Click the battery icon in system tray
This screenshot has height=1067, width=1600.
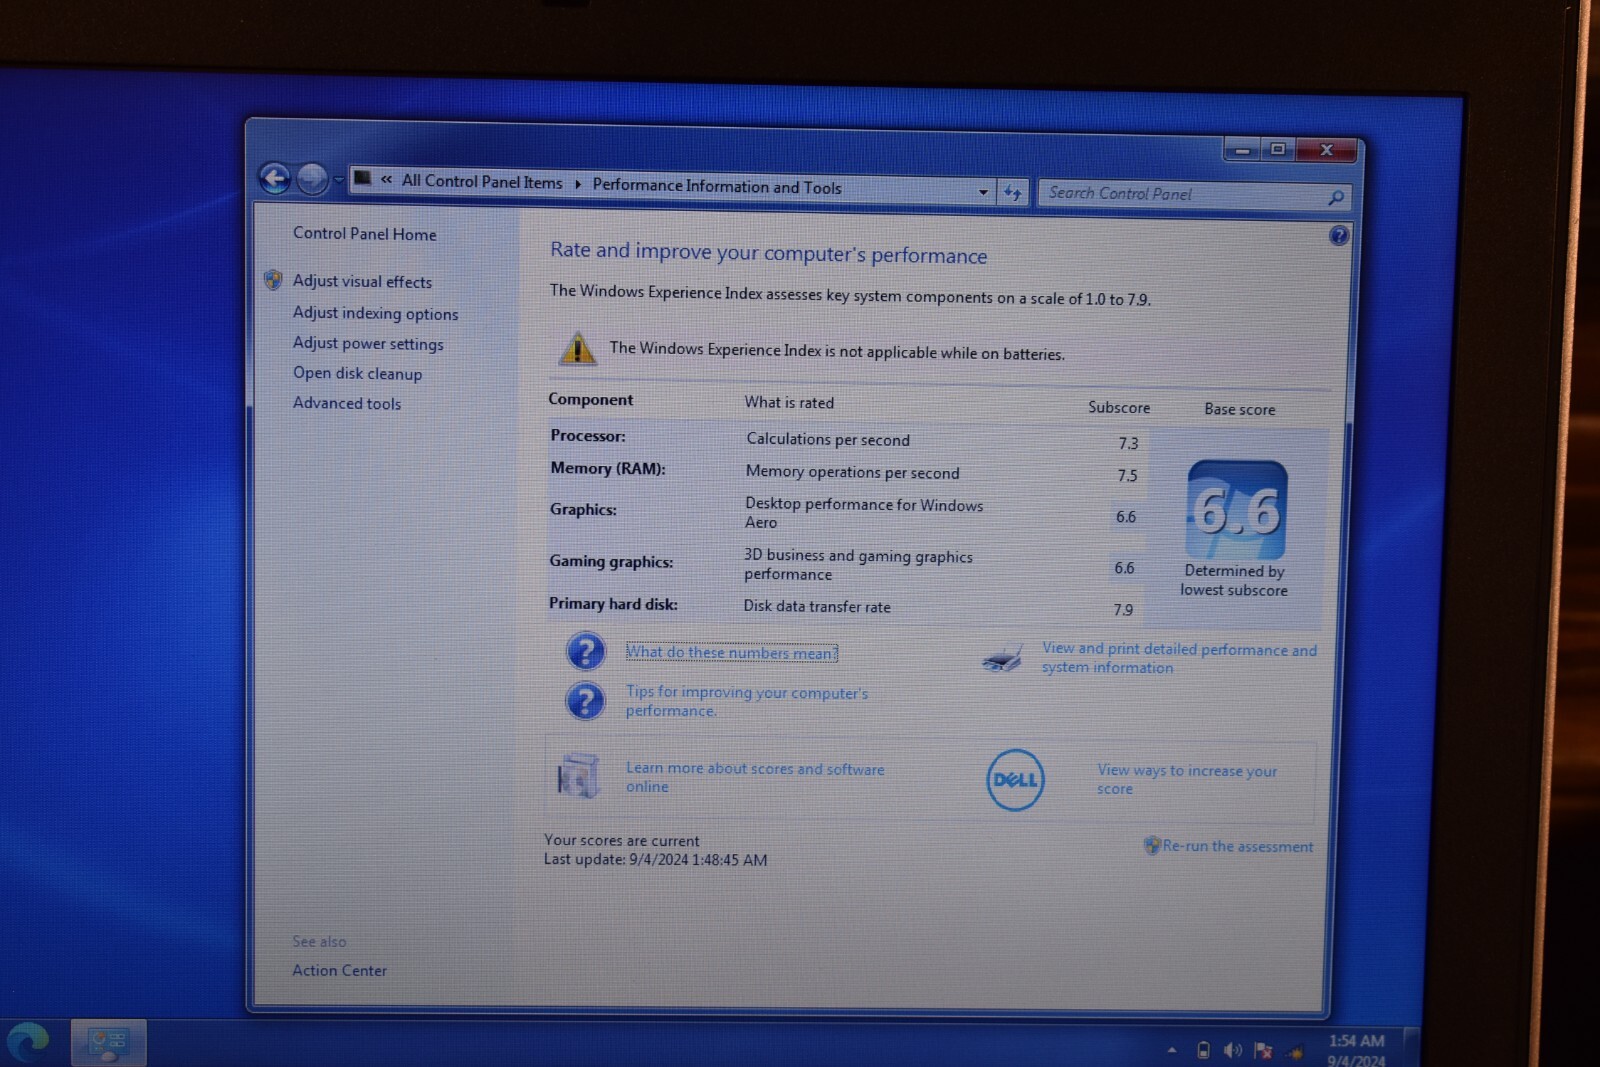point(1203,1050)
